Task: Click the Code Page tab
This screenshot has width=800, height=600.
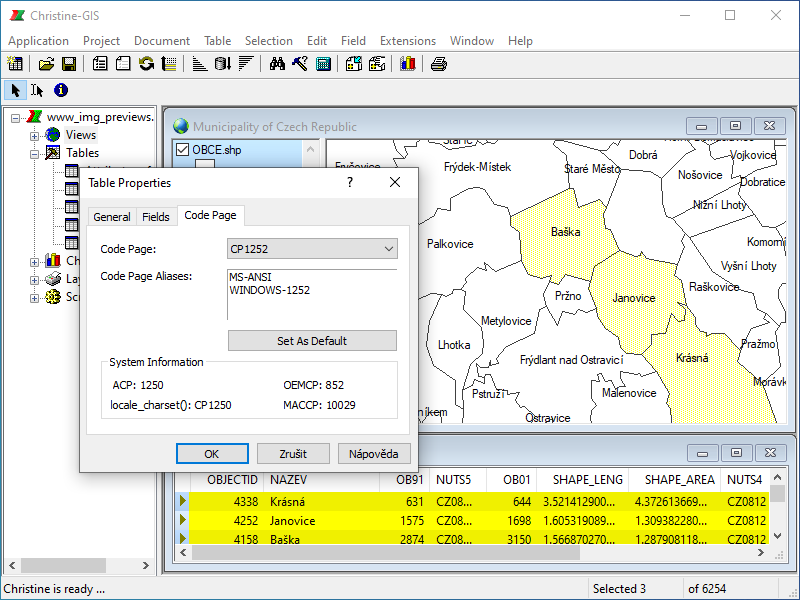Action: [x=210, y=215]
